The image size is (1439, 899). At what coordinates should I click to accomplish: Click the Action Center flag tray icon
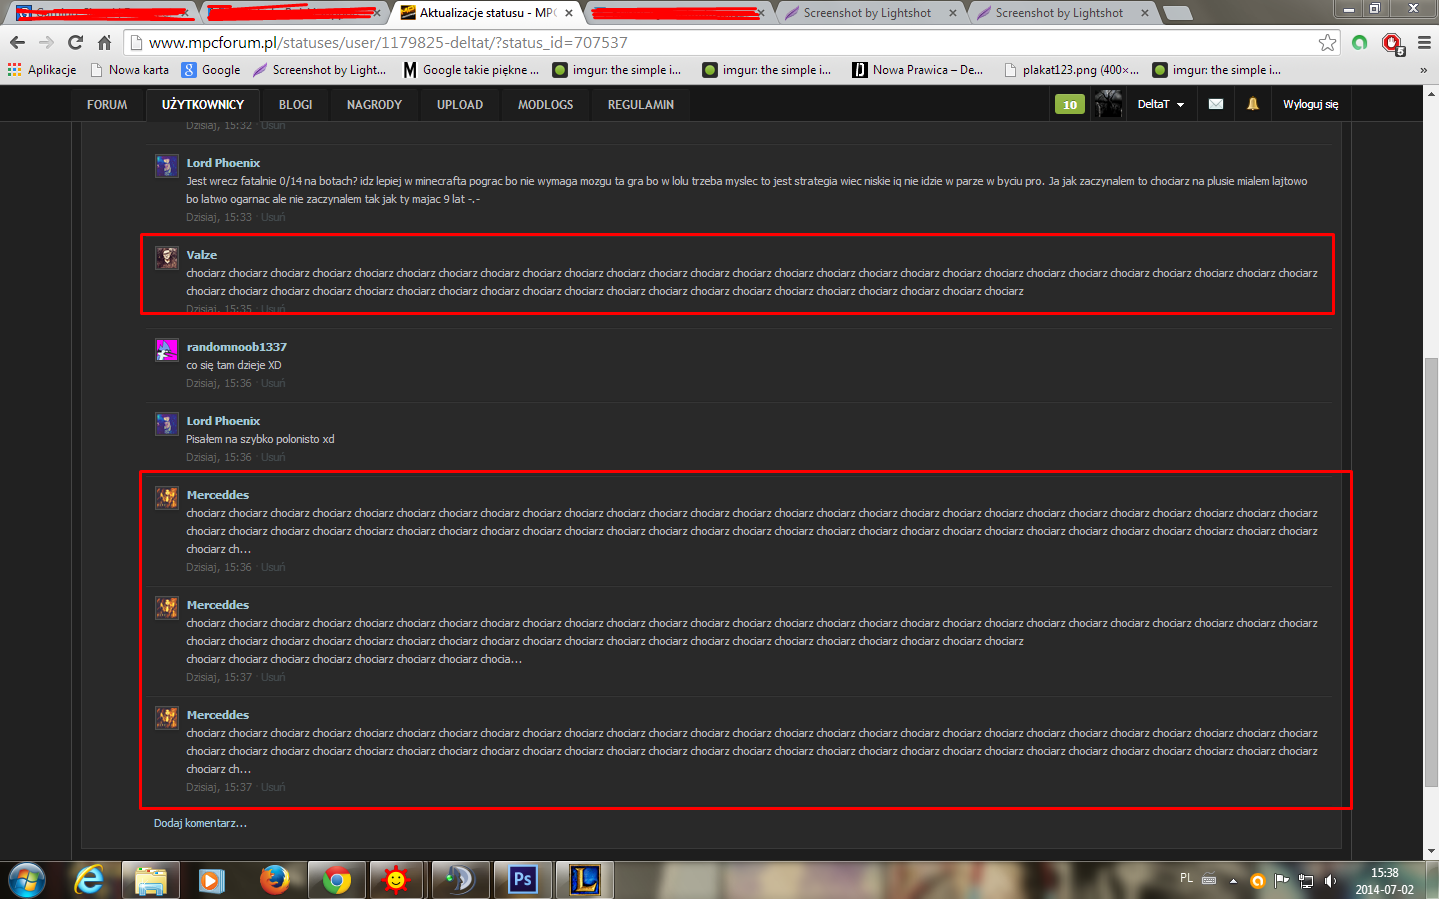click(x=1281, y=881)
